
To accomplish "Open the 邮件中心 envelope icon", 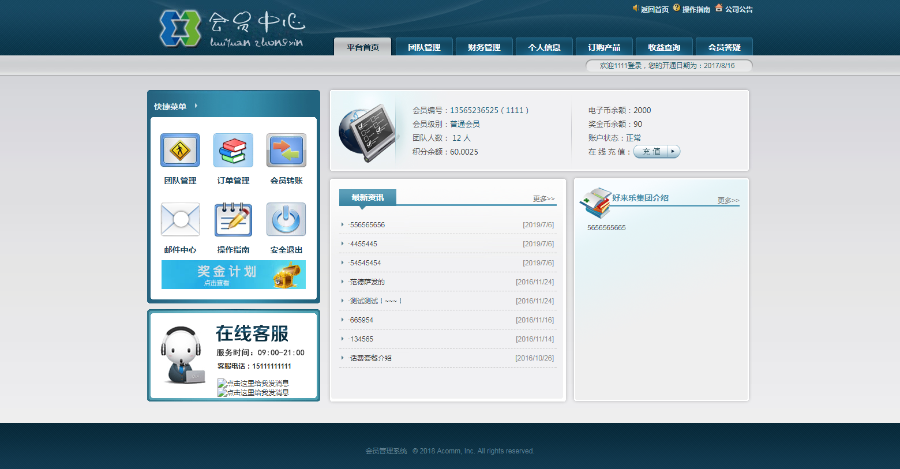I will pyautogui.click(x=180, y=220).
